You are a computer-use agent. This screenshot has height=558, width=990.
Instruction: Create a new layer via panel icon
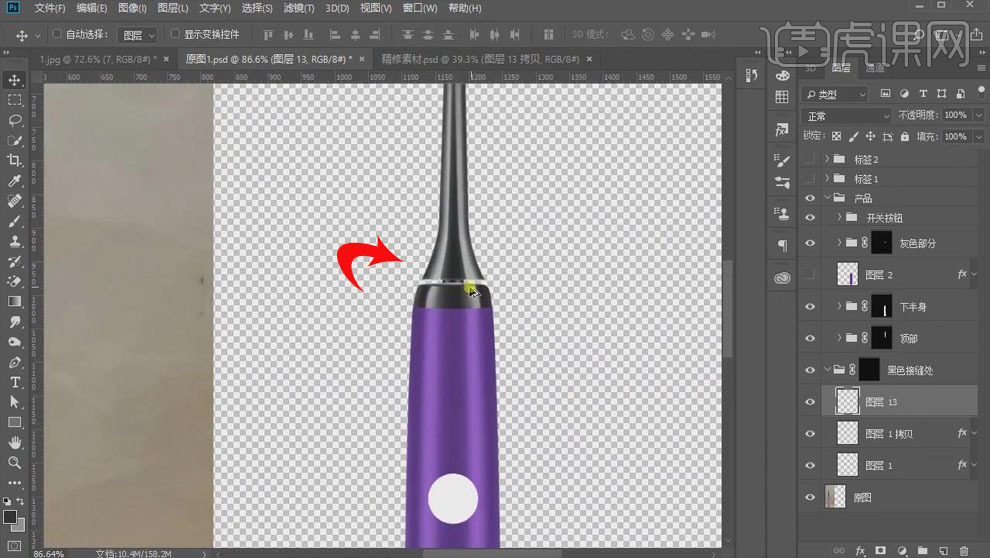943,550
